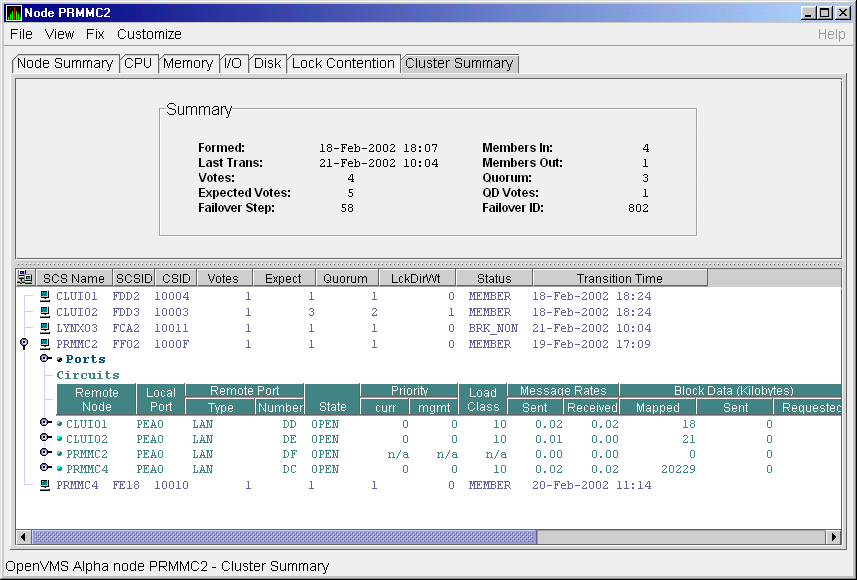Image resolution: width=857 pixels, height=580 pixels.
Task: Collapse the PRMMC2 node tree handle
Action: [24, 344]
